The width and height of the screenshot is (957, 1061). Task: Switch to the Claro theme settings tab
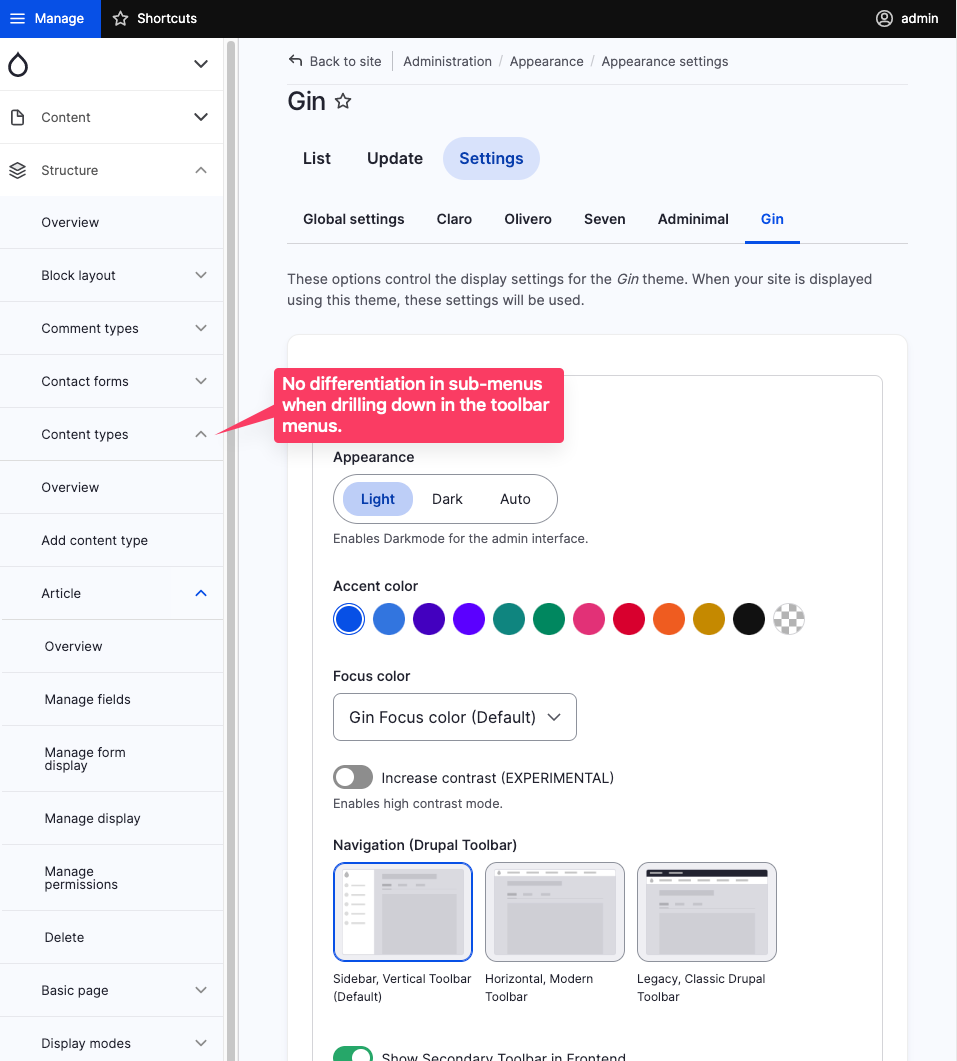point(454,219)
